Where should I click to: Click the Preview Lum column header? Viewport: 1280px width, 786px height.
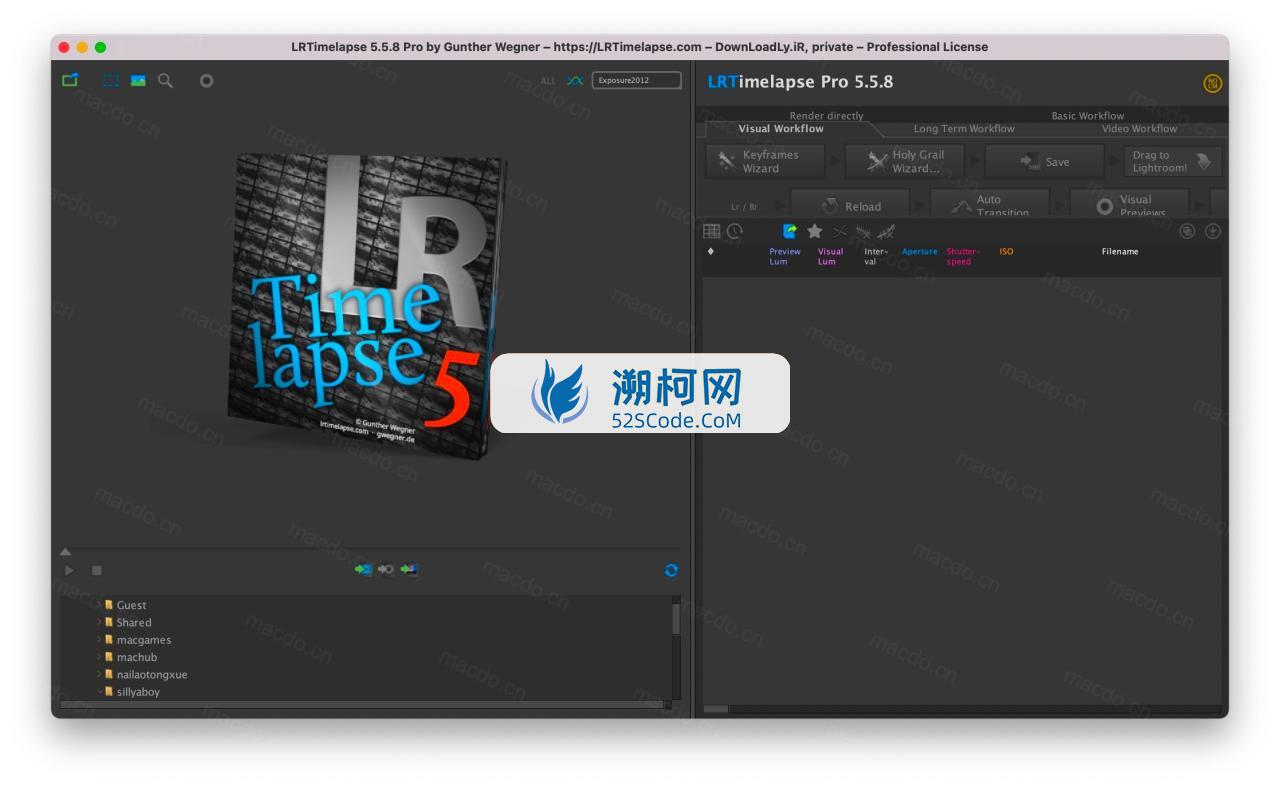(x=785, y=257)
